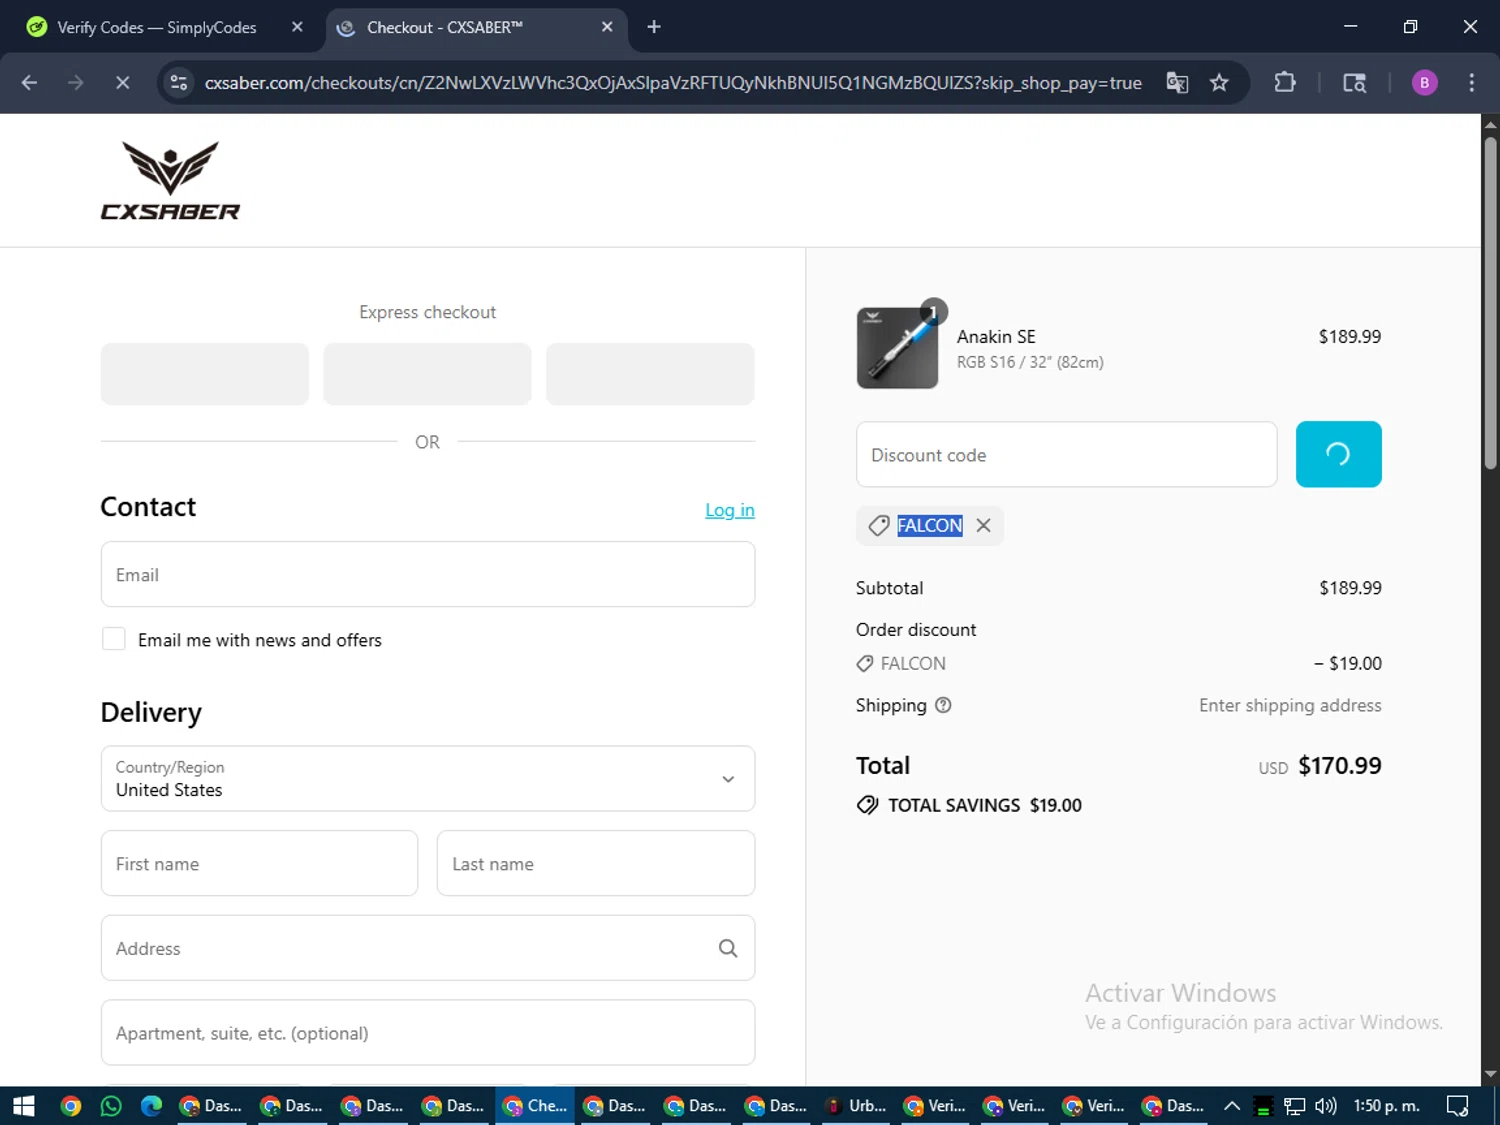
Task: Open the notifications action center
Action: [1458, 1105]
